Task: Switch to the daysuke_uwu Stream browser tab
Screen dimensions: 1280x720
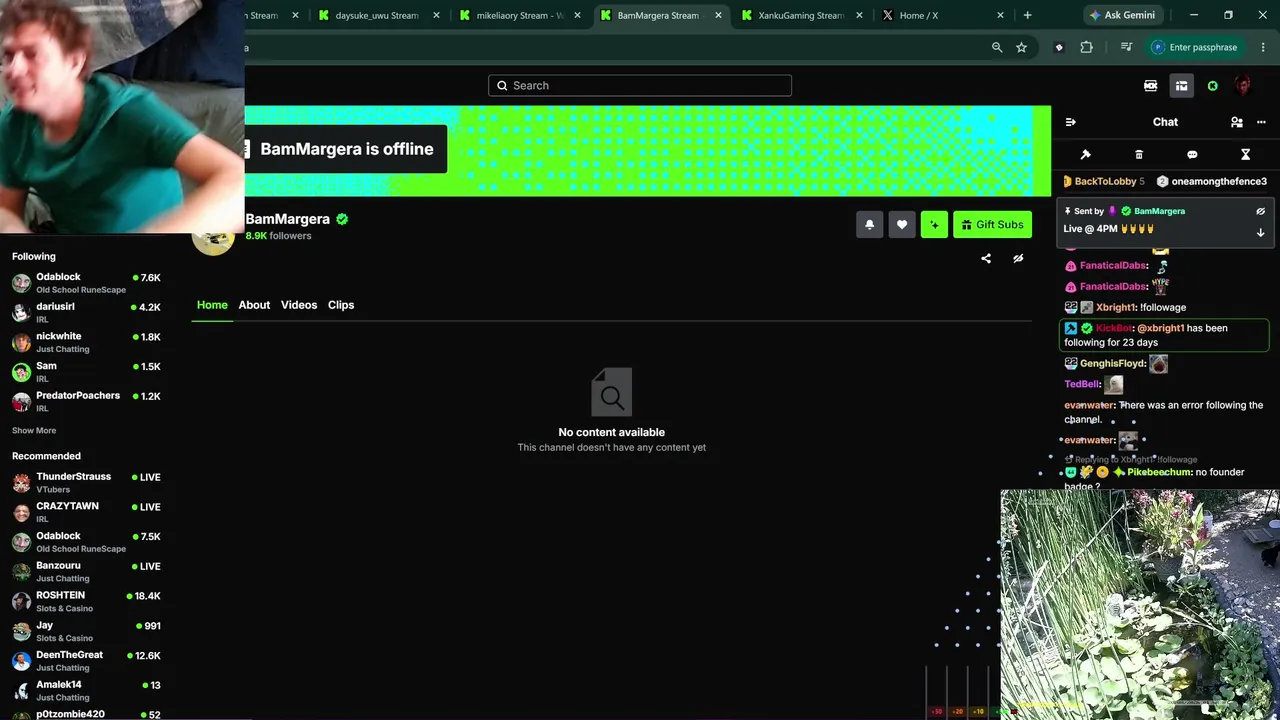Action: tap(378, 15)
